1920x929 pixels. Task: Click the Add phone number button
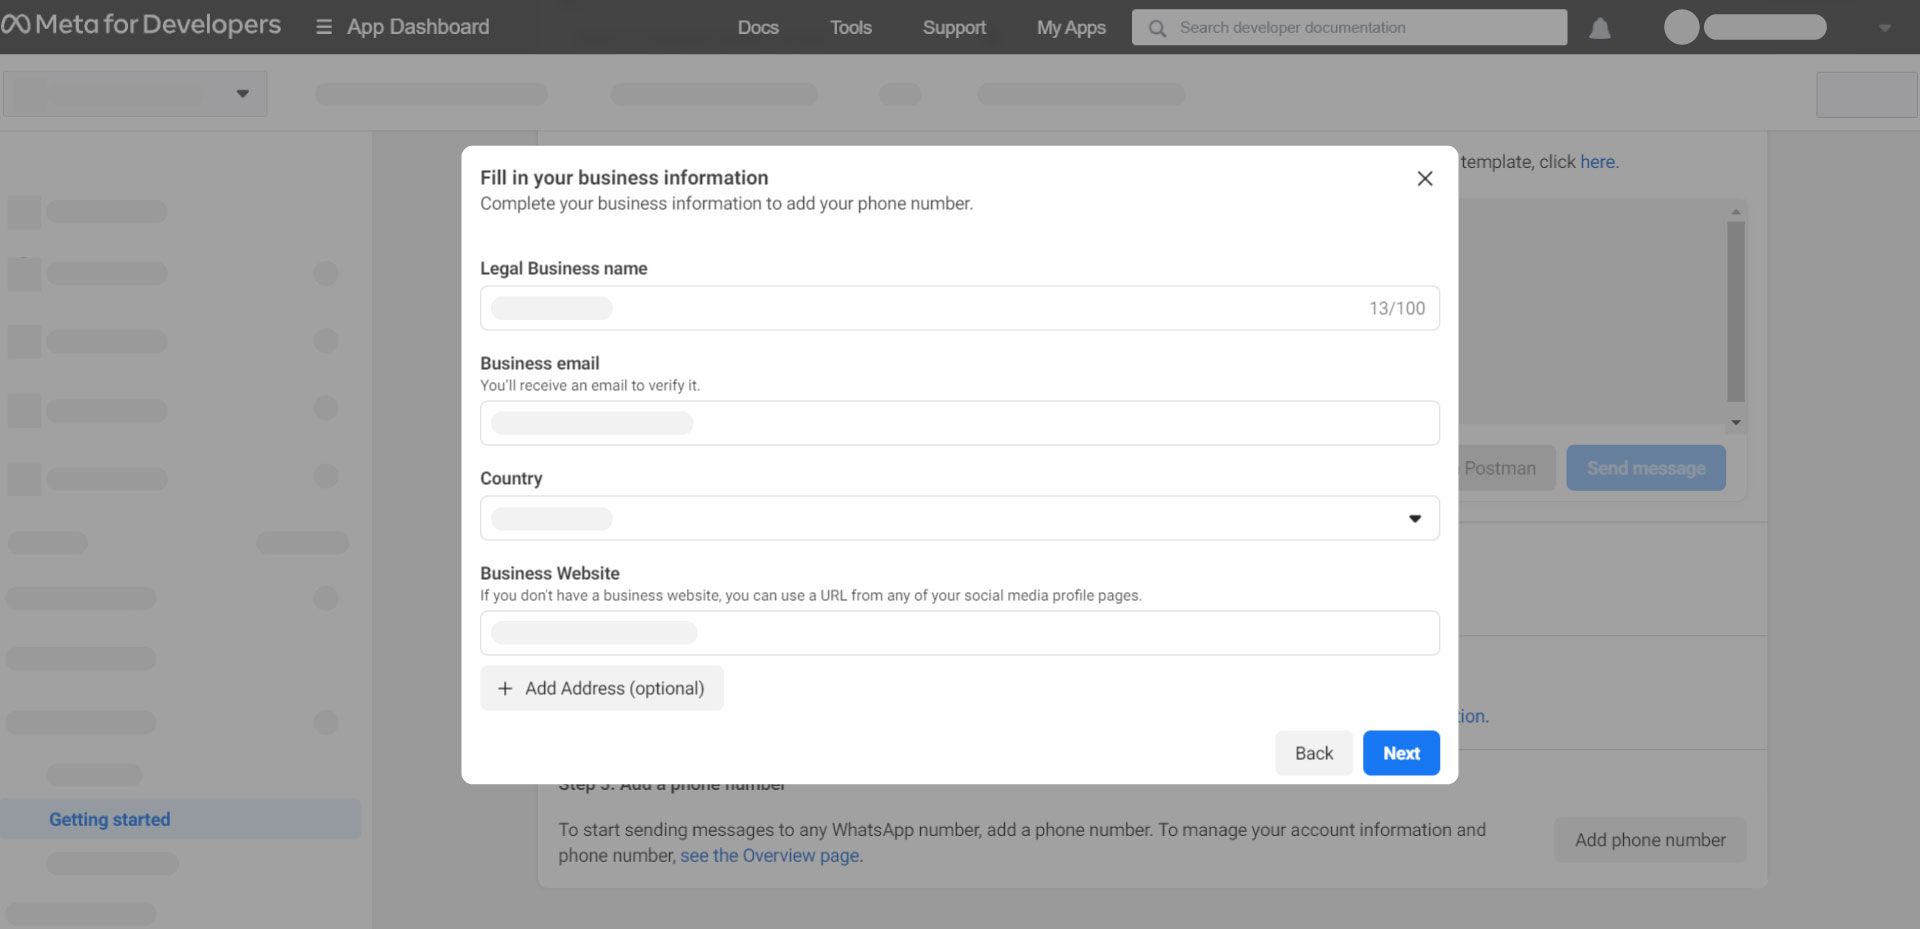[x=1649, y=840]
